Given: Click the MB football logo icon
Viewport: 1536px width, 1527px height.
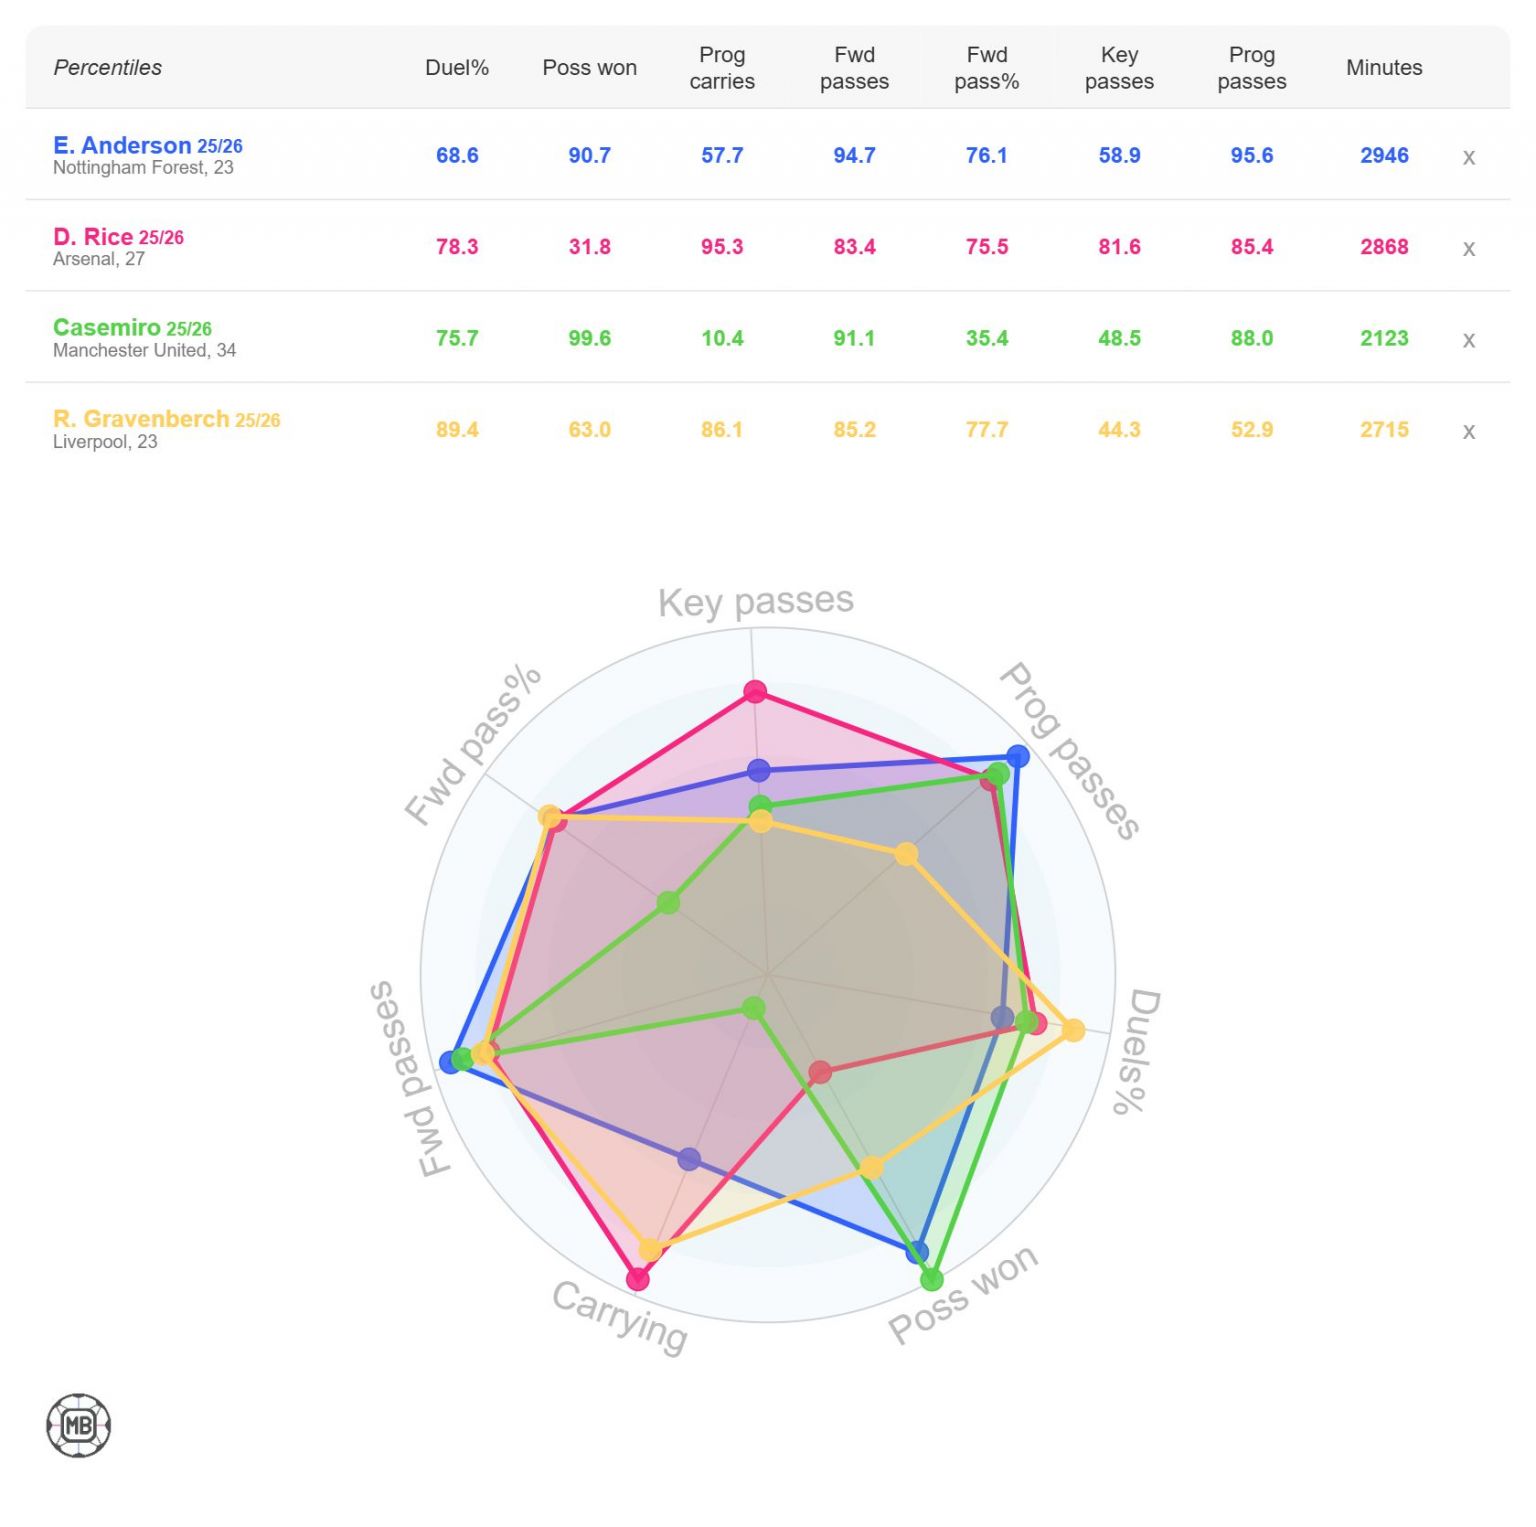Looking at the screenshot, I should click(78, 1425).
